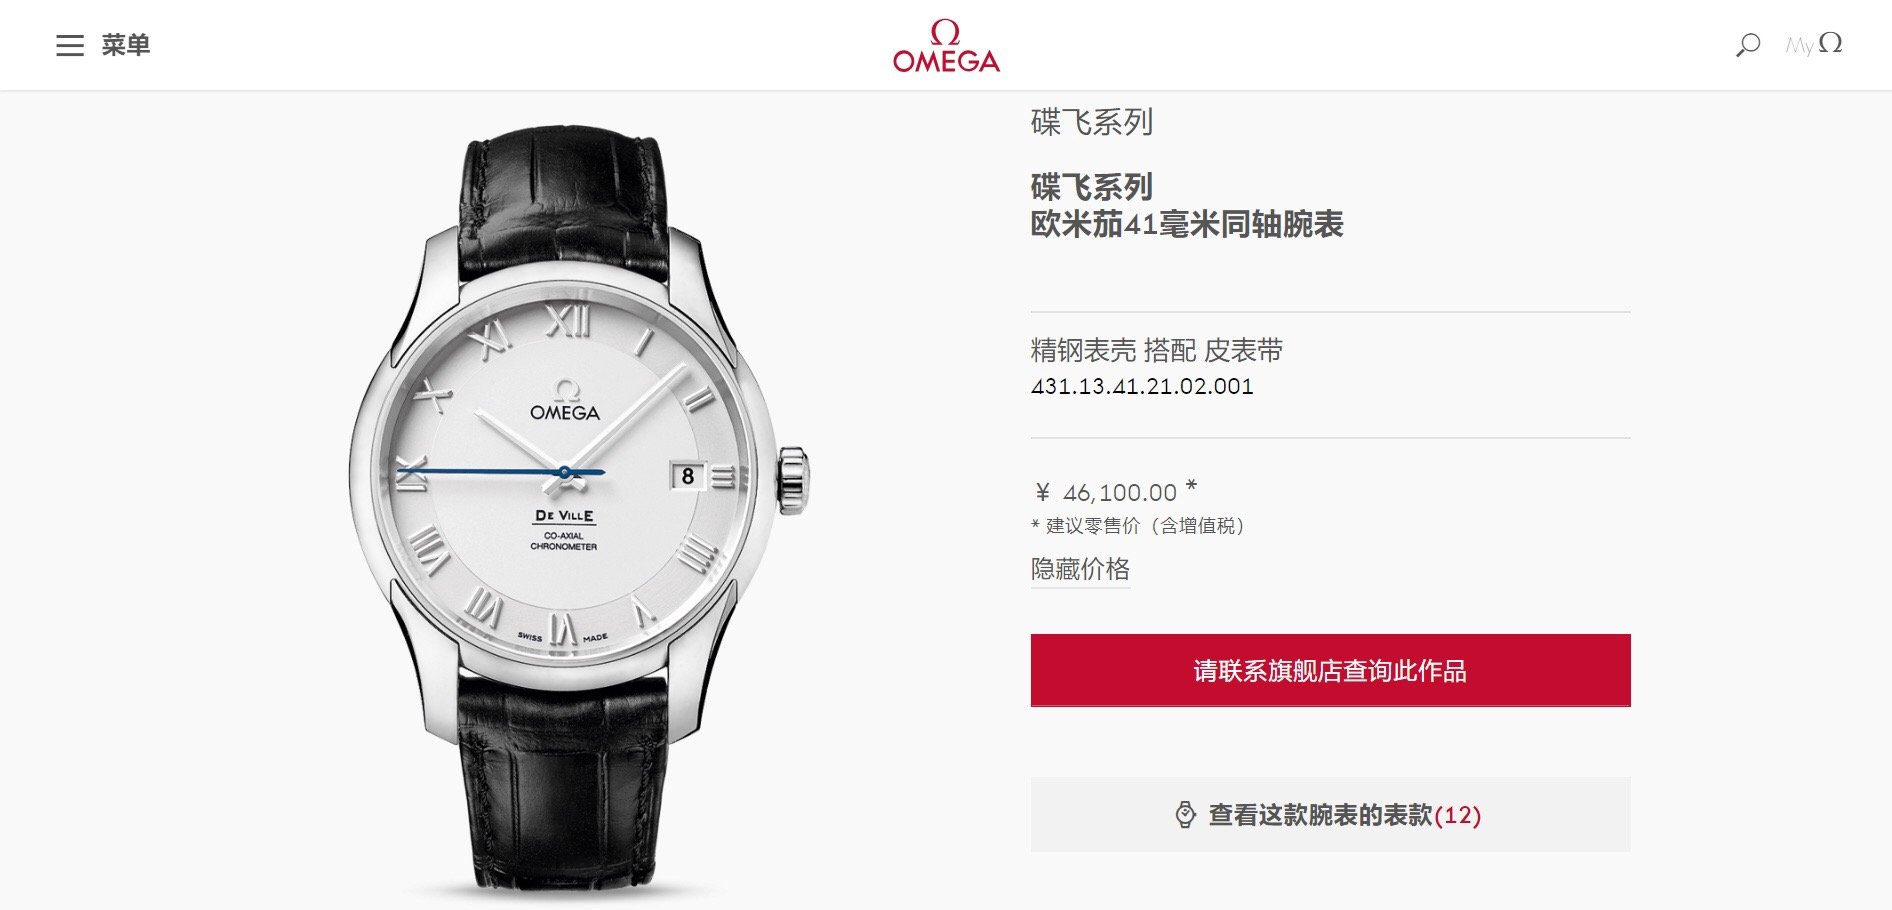The width and height of the screenshot is (1892, 910).
Task: Hide the price via 隐藏价格
Action: pos(1080,569)
